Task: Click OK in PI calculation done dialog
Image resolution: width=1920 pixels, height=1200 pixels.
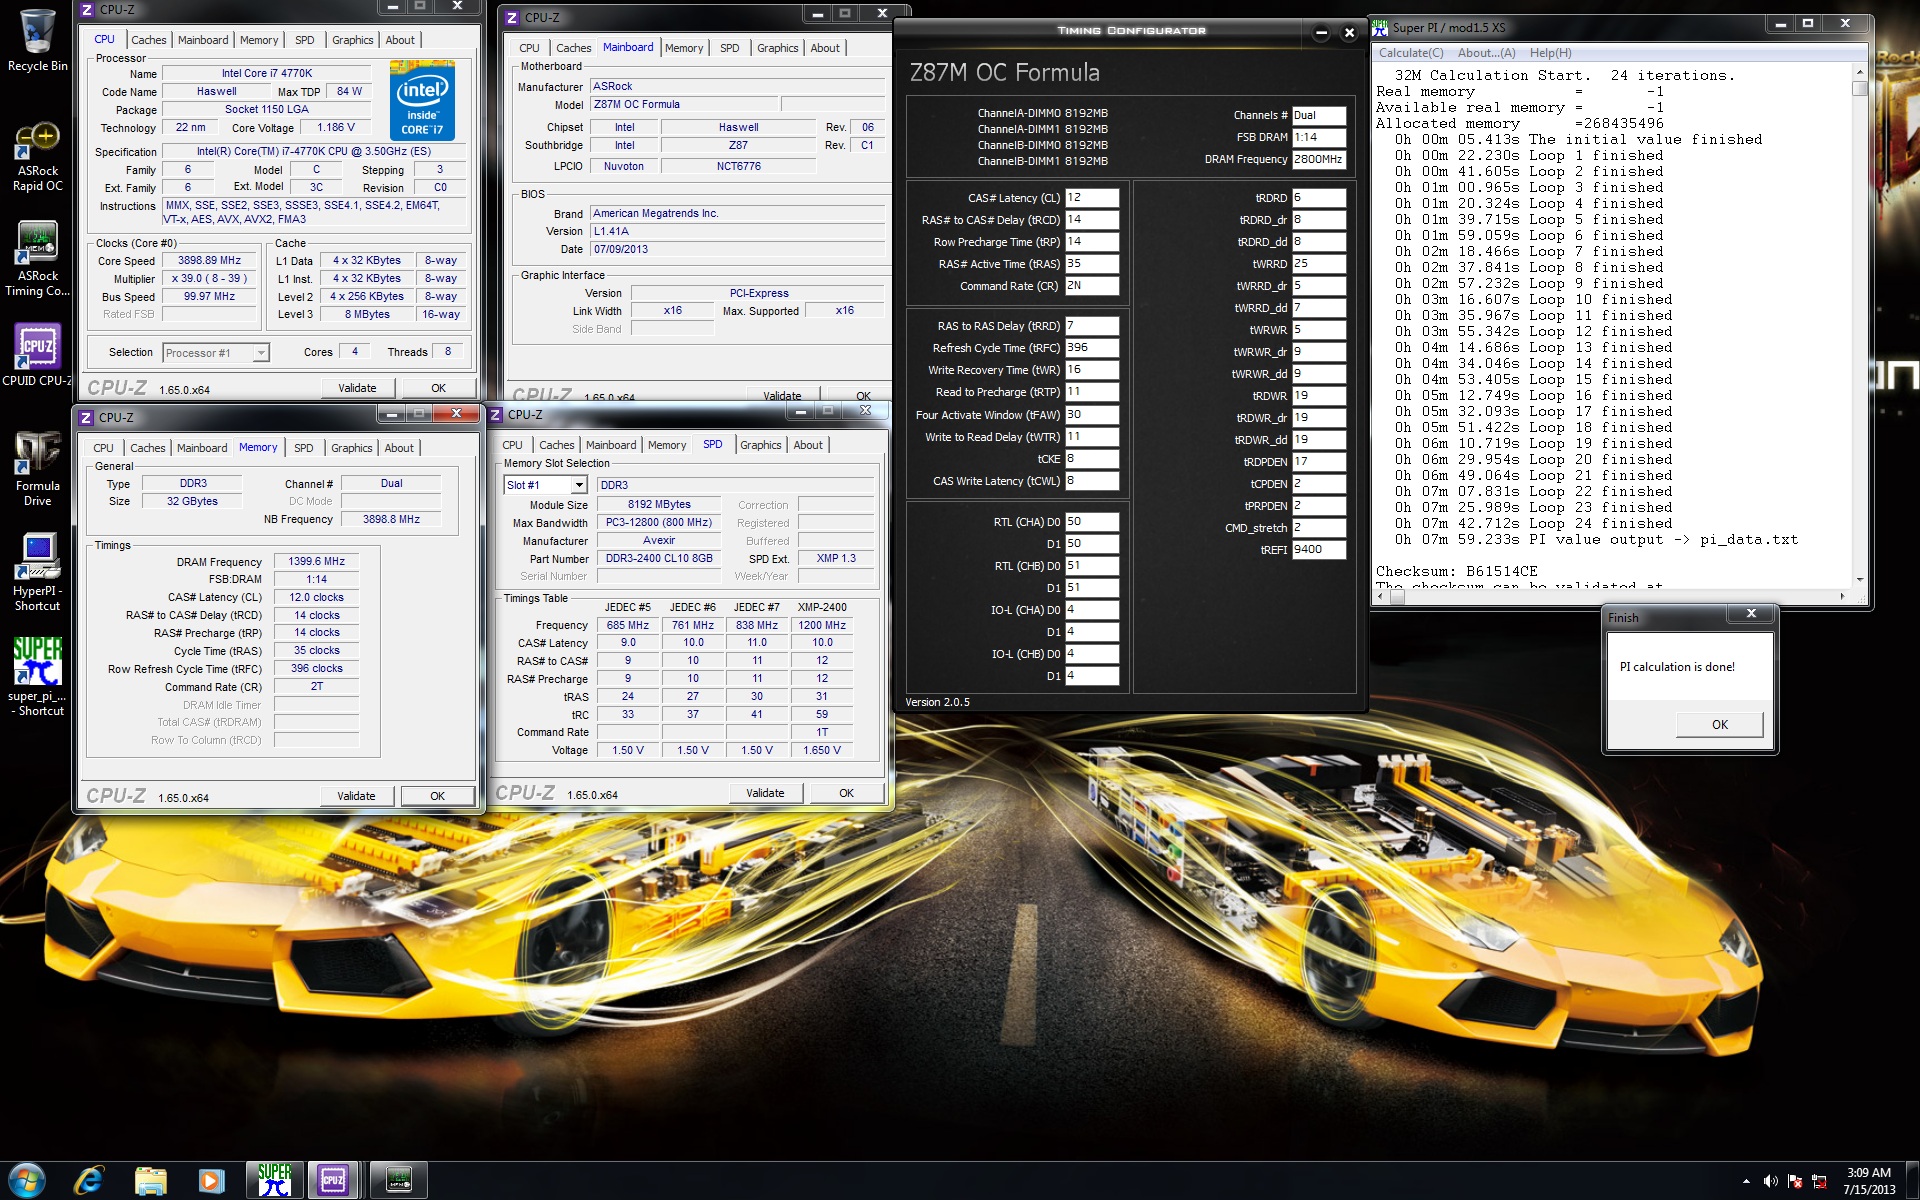Action: pos(1719,725)
